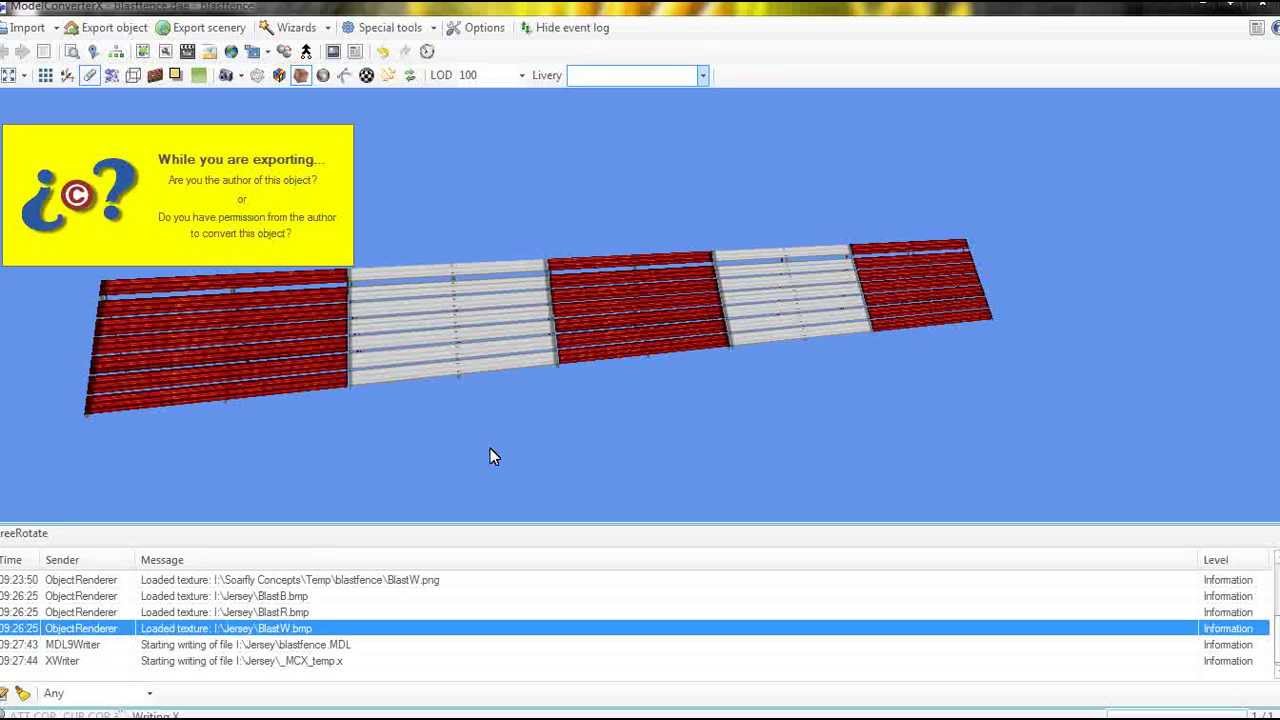Click the zoom-to-fit expand arrows icon

(x=8, y=75)
